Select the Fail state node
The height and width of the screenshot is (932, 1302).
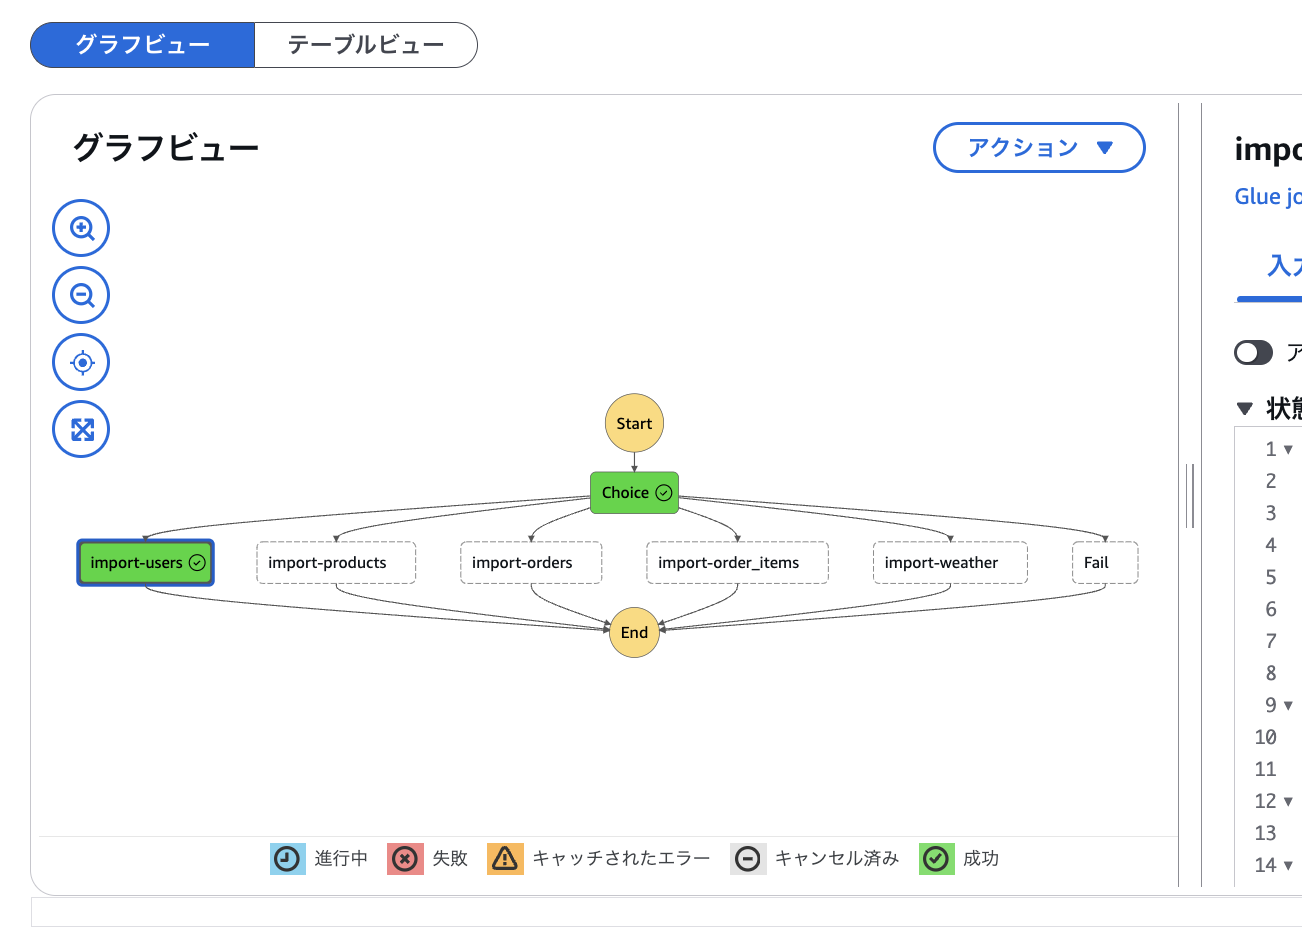[1105, 563]
